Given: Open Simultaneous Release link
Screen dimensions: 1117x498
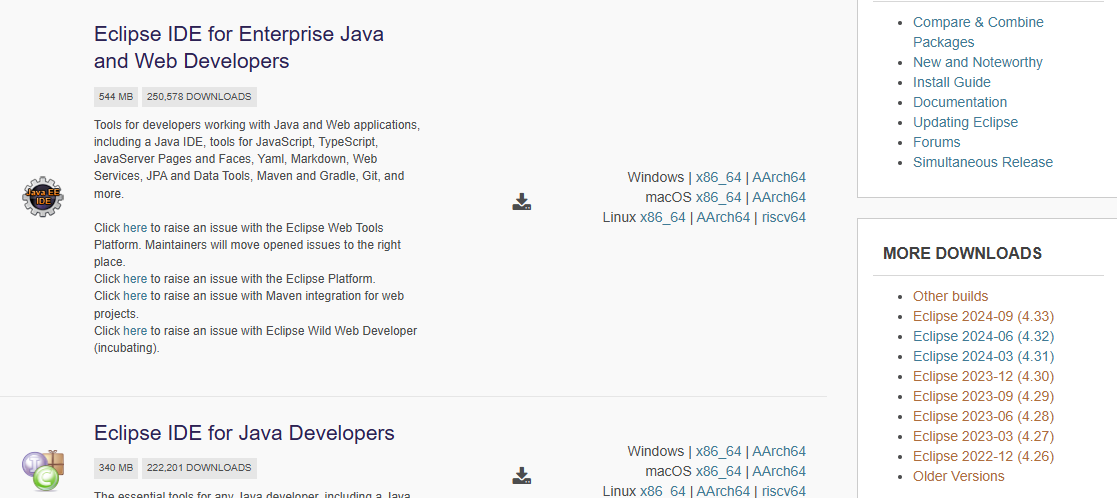Looking at the screenshot, I should point(982,162).
